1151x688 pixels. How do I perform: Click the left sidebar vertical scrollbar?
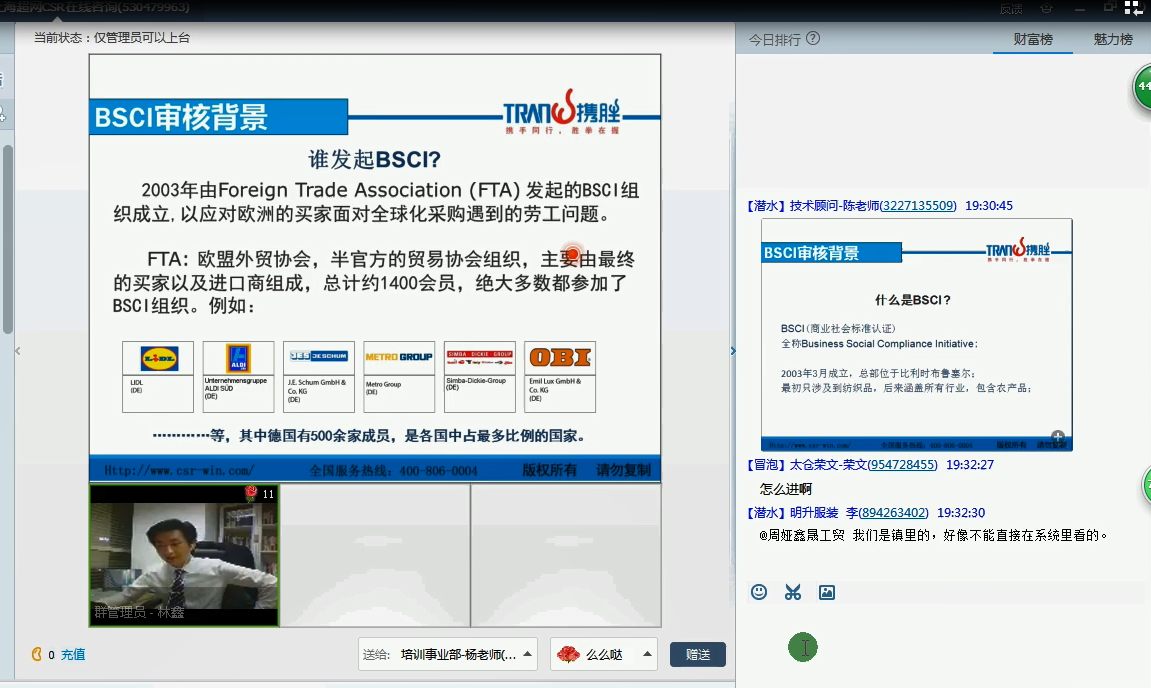click(x=8, y=239)
